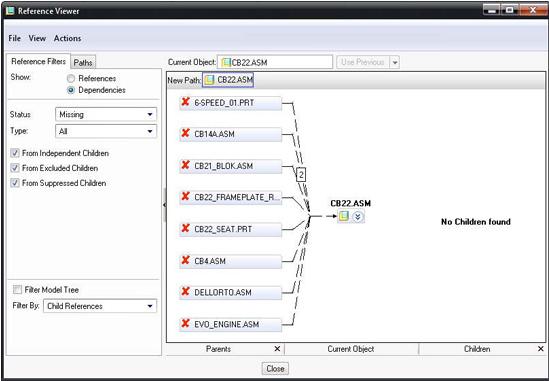Toggle From Excluded Children checkbox

15,168
